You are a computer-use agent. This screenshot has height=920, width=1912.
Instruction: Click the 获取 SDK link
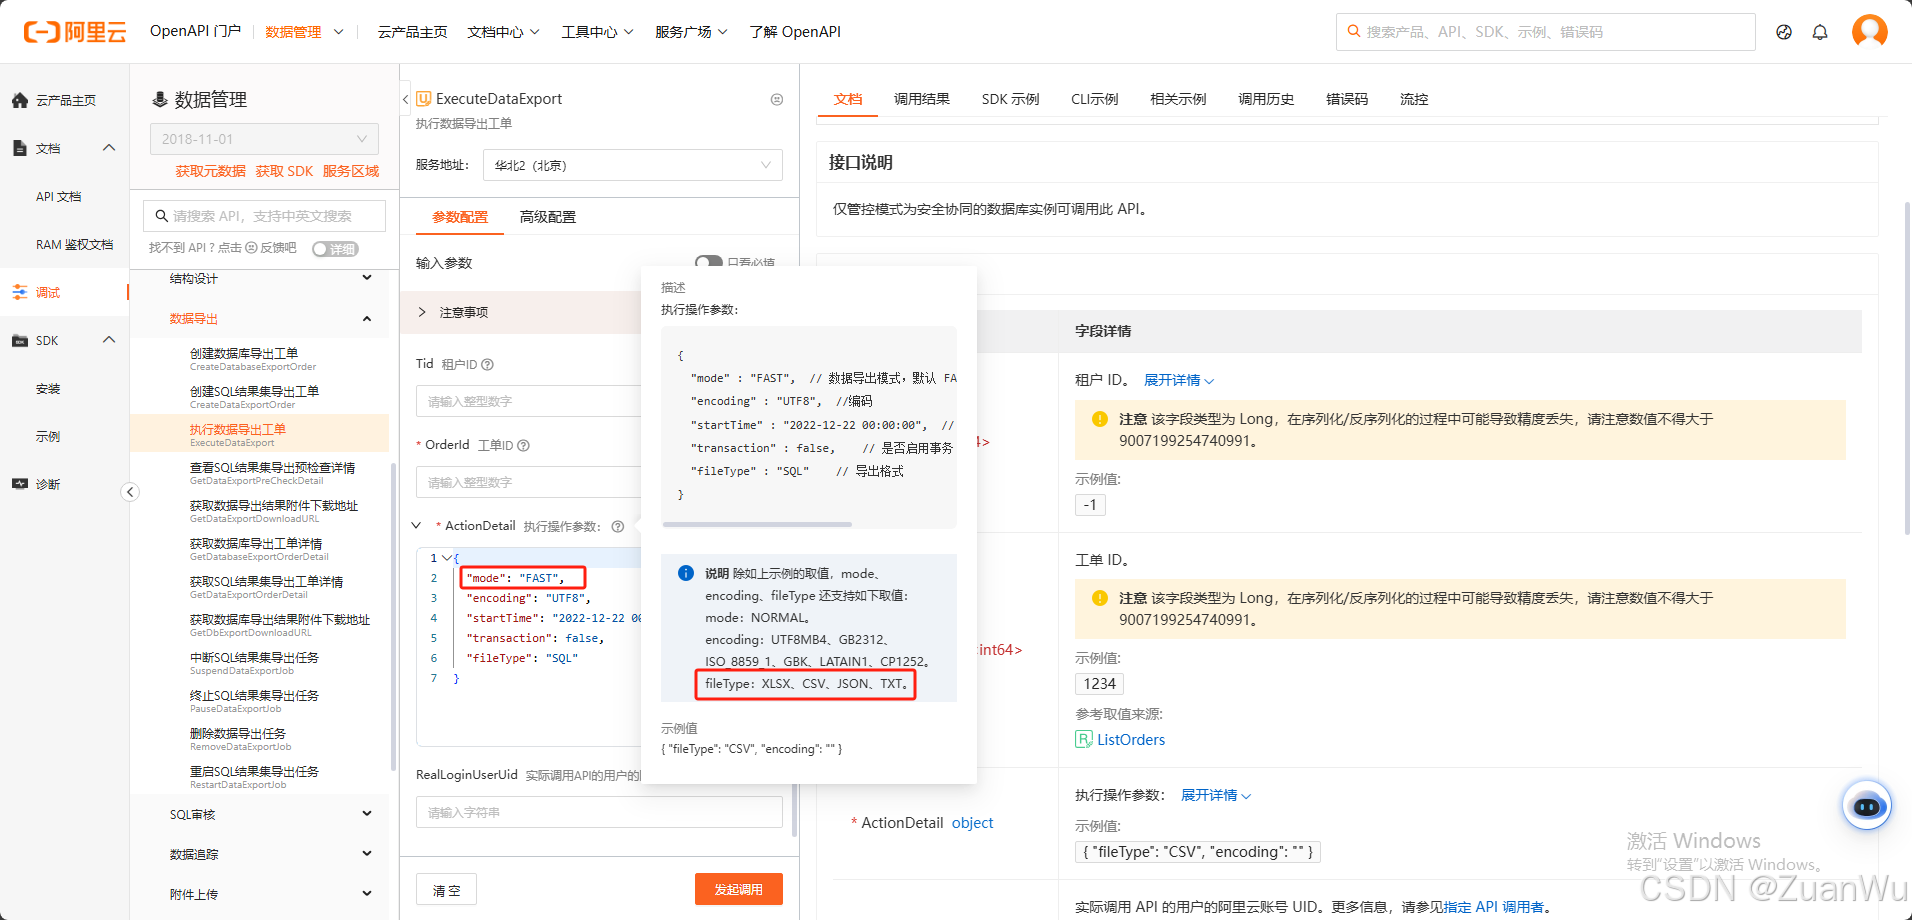click(x=284, y=171)
